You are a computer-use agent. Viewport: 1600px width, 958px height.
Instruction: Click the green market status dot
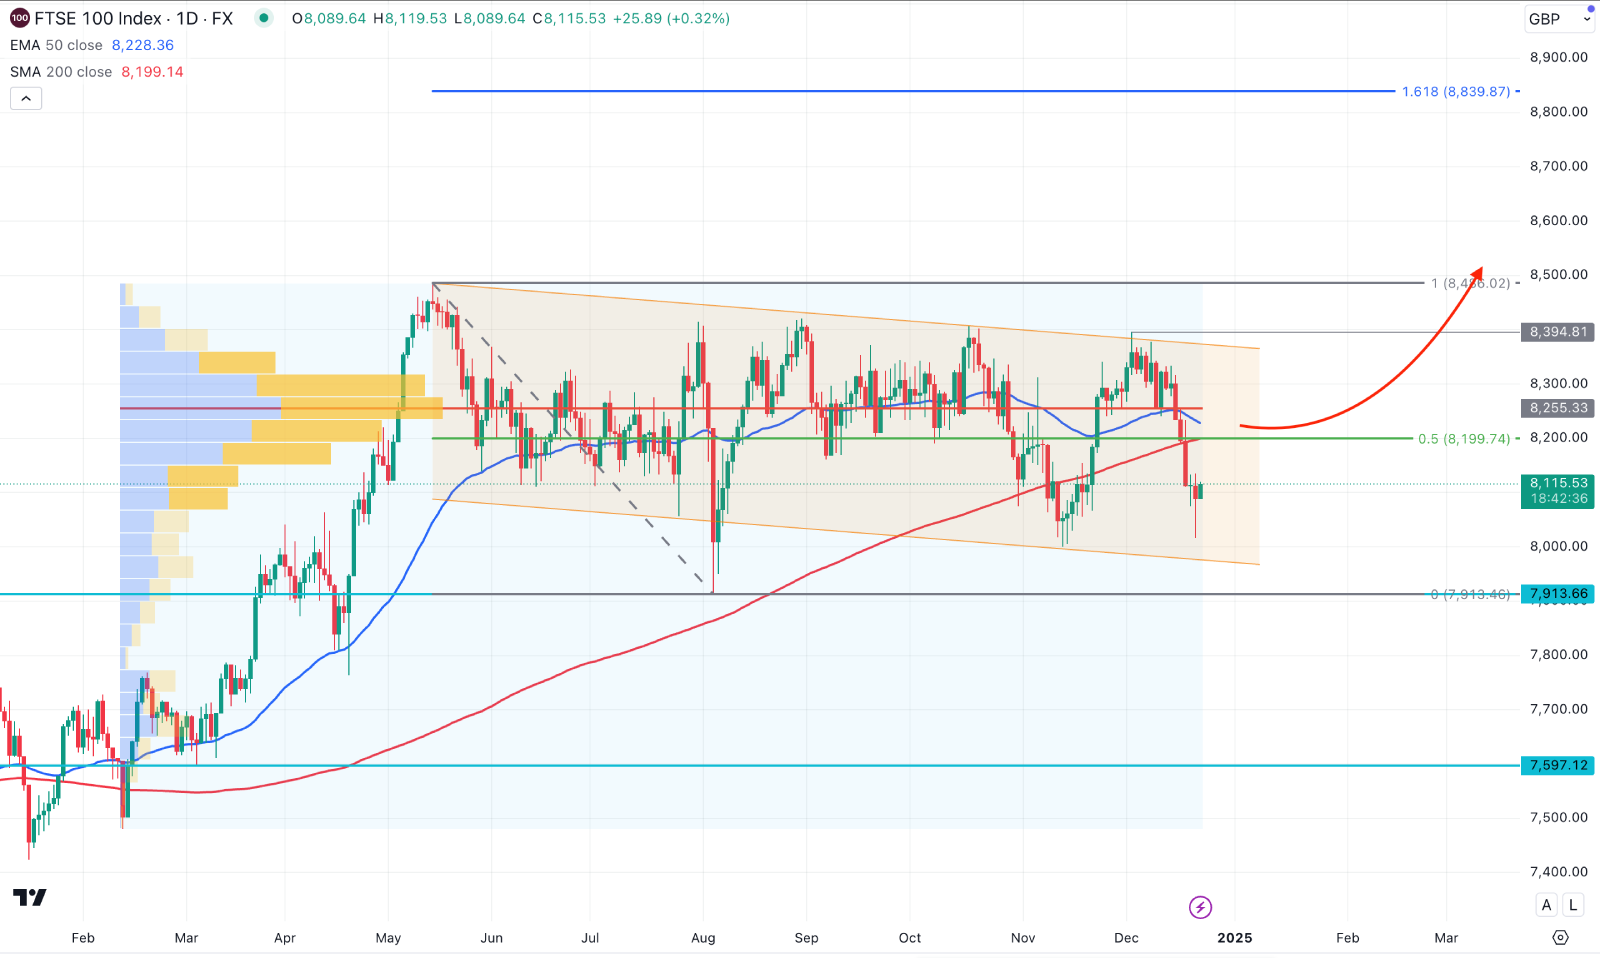[263, 18]
